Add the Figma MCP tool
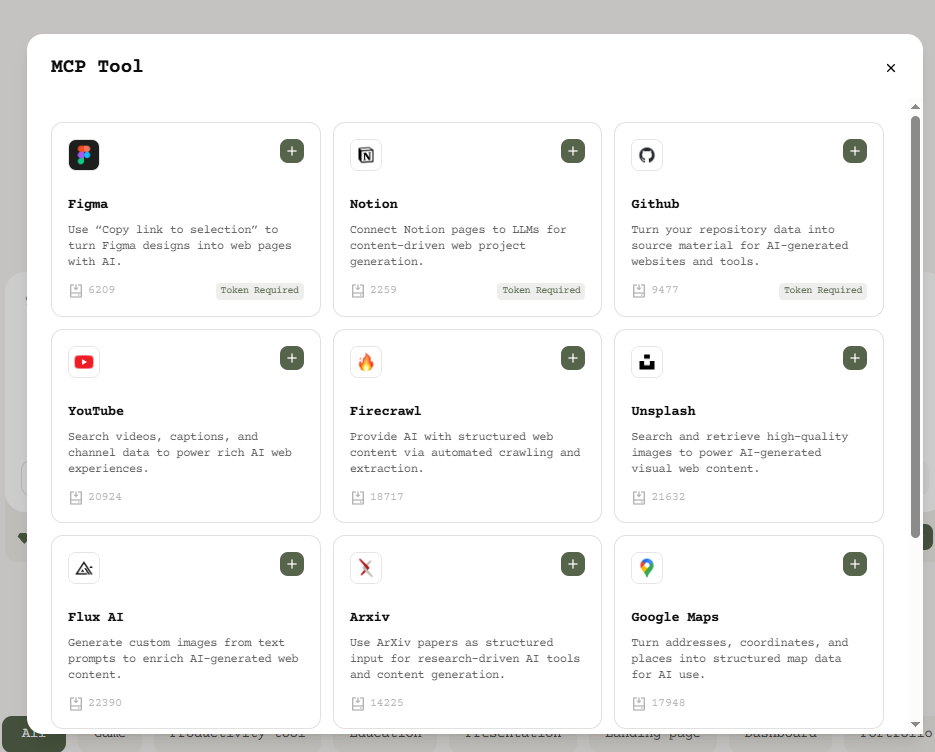The width and height of the screenshot is (935, 752). click(292, 151)
